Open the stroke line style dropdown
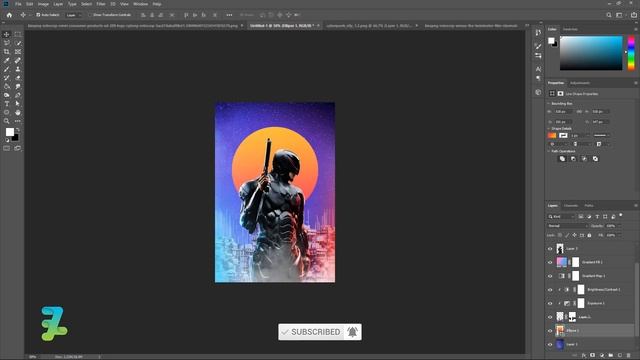This screenshot has width=640, height=360. tap(601, 136)
